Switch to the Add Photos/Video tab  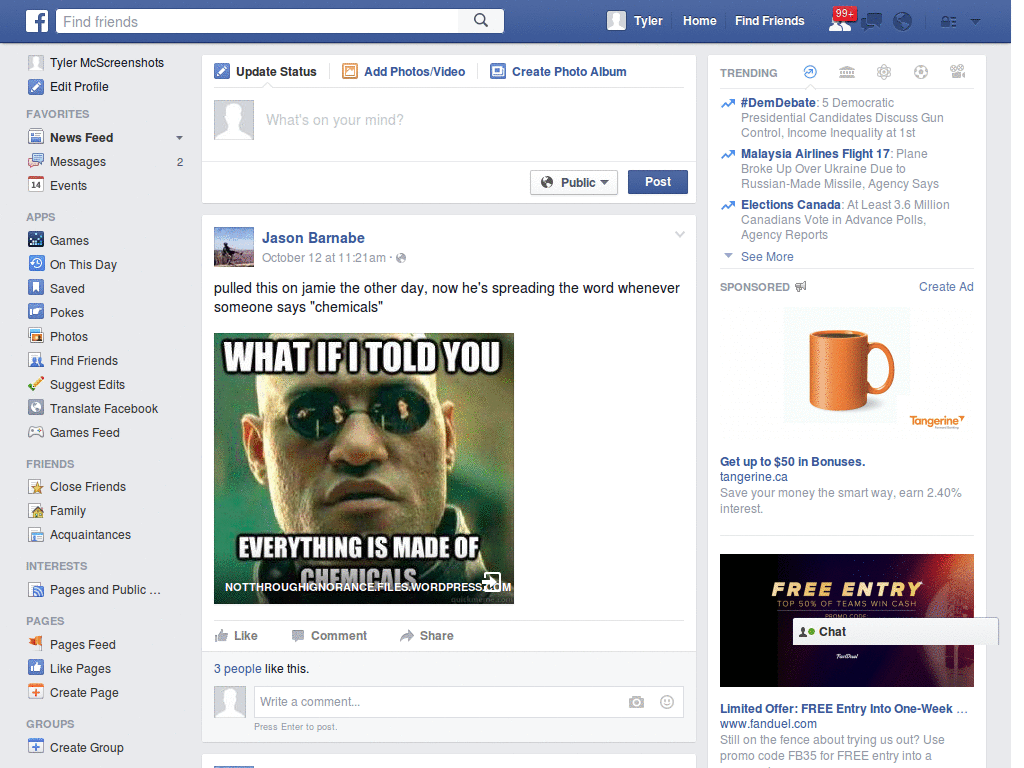404,71
